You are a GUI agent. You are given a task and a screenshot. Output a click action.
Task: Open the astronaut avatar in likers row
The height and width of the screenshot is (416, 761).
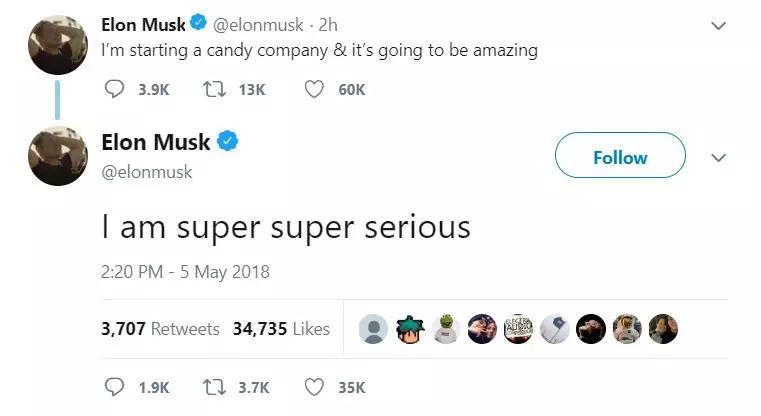pos(627,329)
